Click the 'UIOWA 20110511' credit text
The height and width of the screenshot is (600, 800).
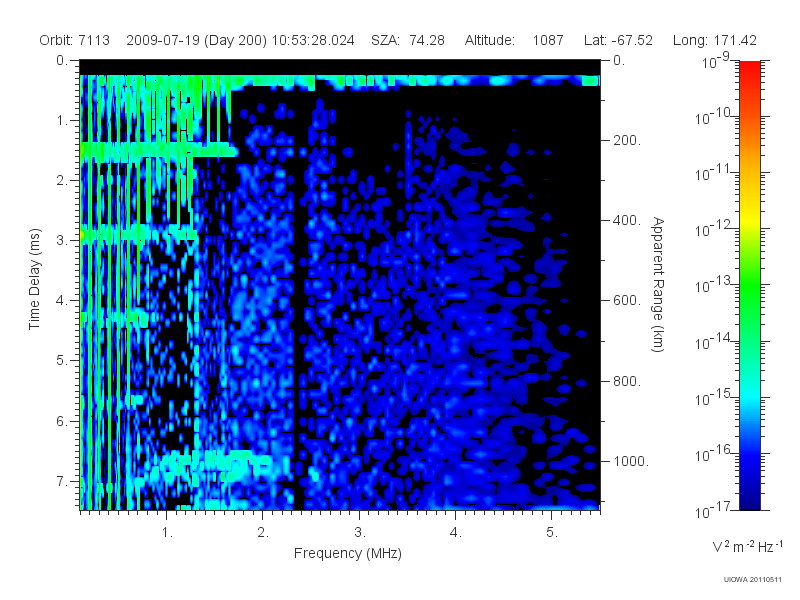tap(753, 579)
